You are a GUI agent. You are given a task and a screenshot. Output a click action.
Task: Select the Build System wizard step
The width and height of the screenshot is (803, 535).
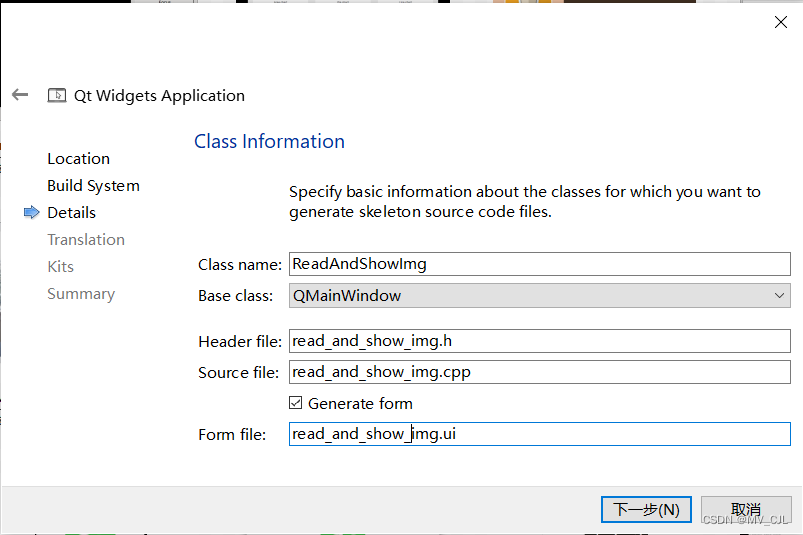point(93,186)
